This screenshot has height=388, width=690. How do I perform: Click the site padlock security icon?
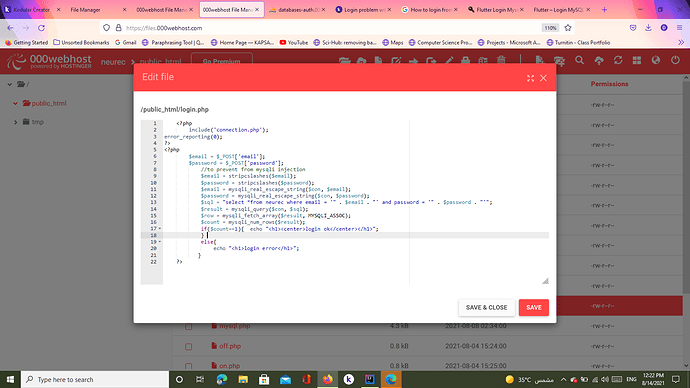[118, 28]
